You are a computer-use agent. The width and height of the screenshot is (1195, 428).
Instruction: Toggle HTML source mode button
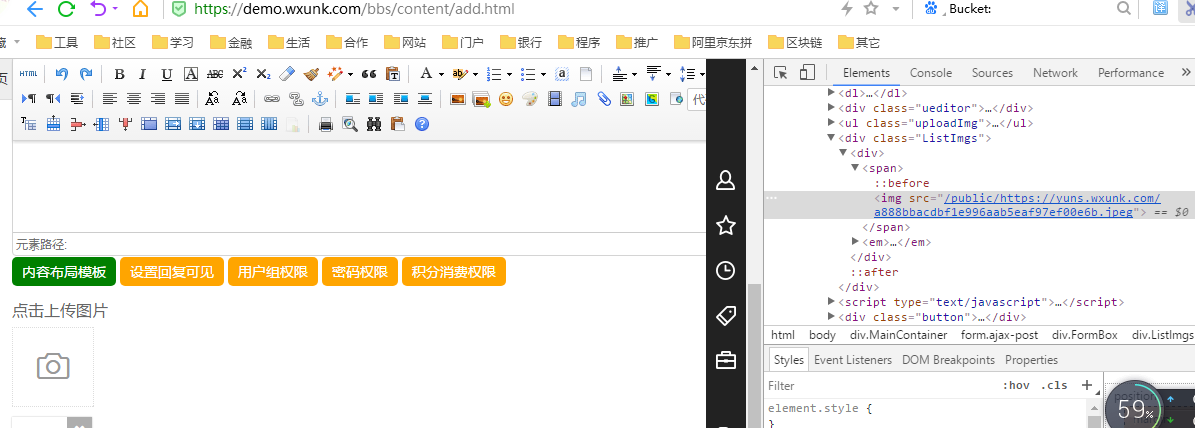tap(28, 74)
